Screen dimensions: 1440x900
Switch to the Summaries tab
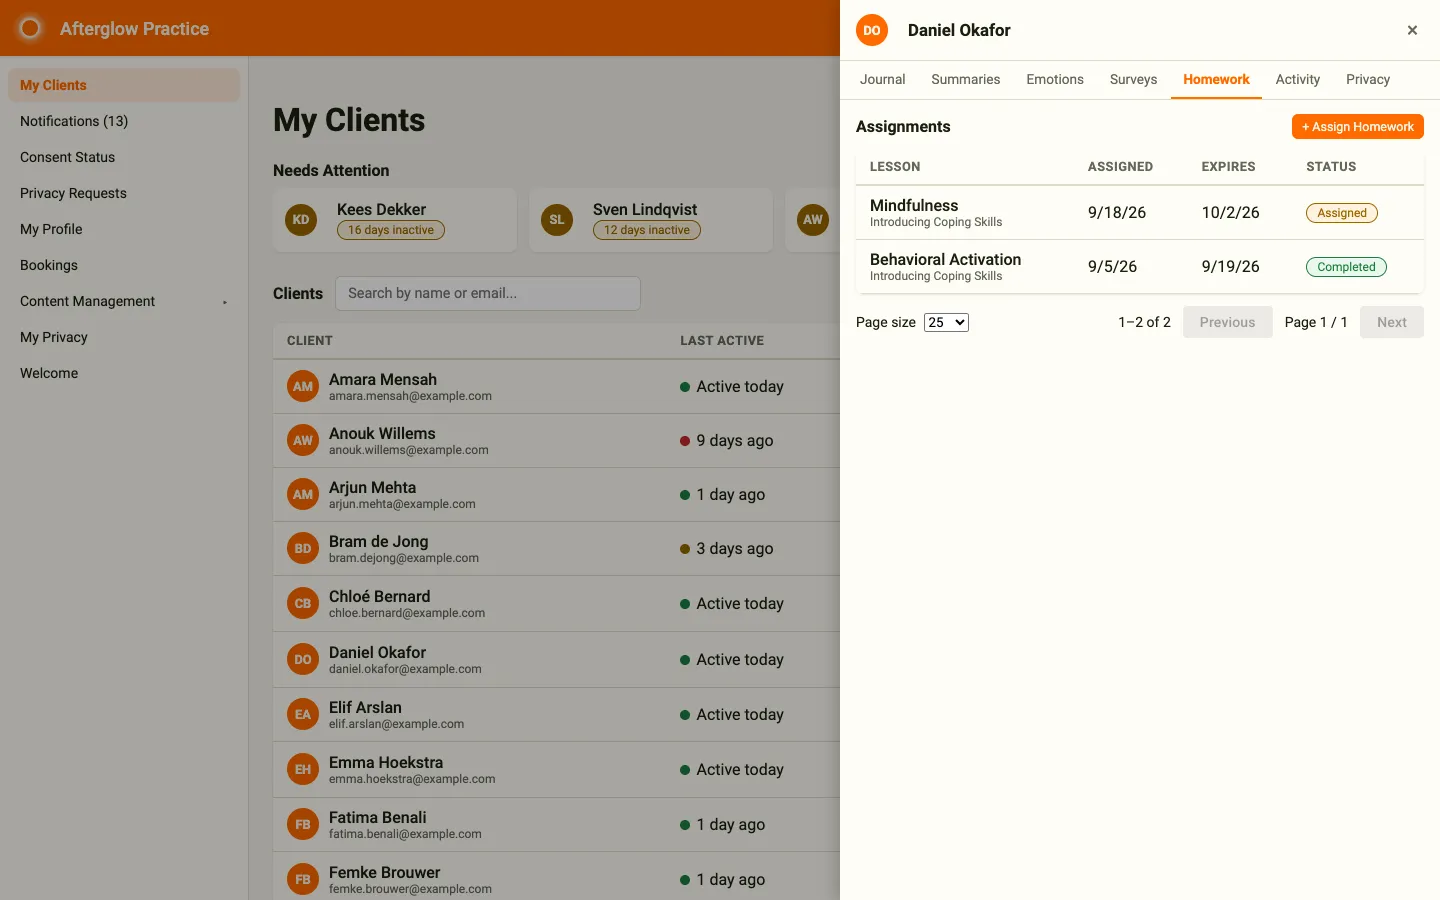coord(965,79)
